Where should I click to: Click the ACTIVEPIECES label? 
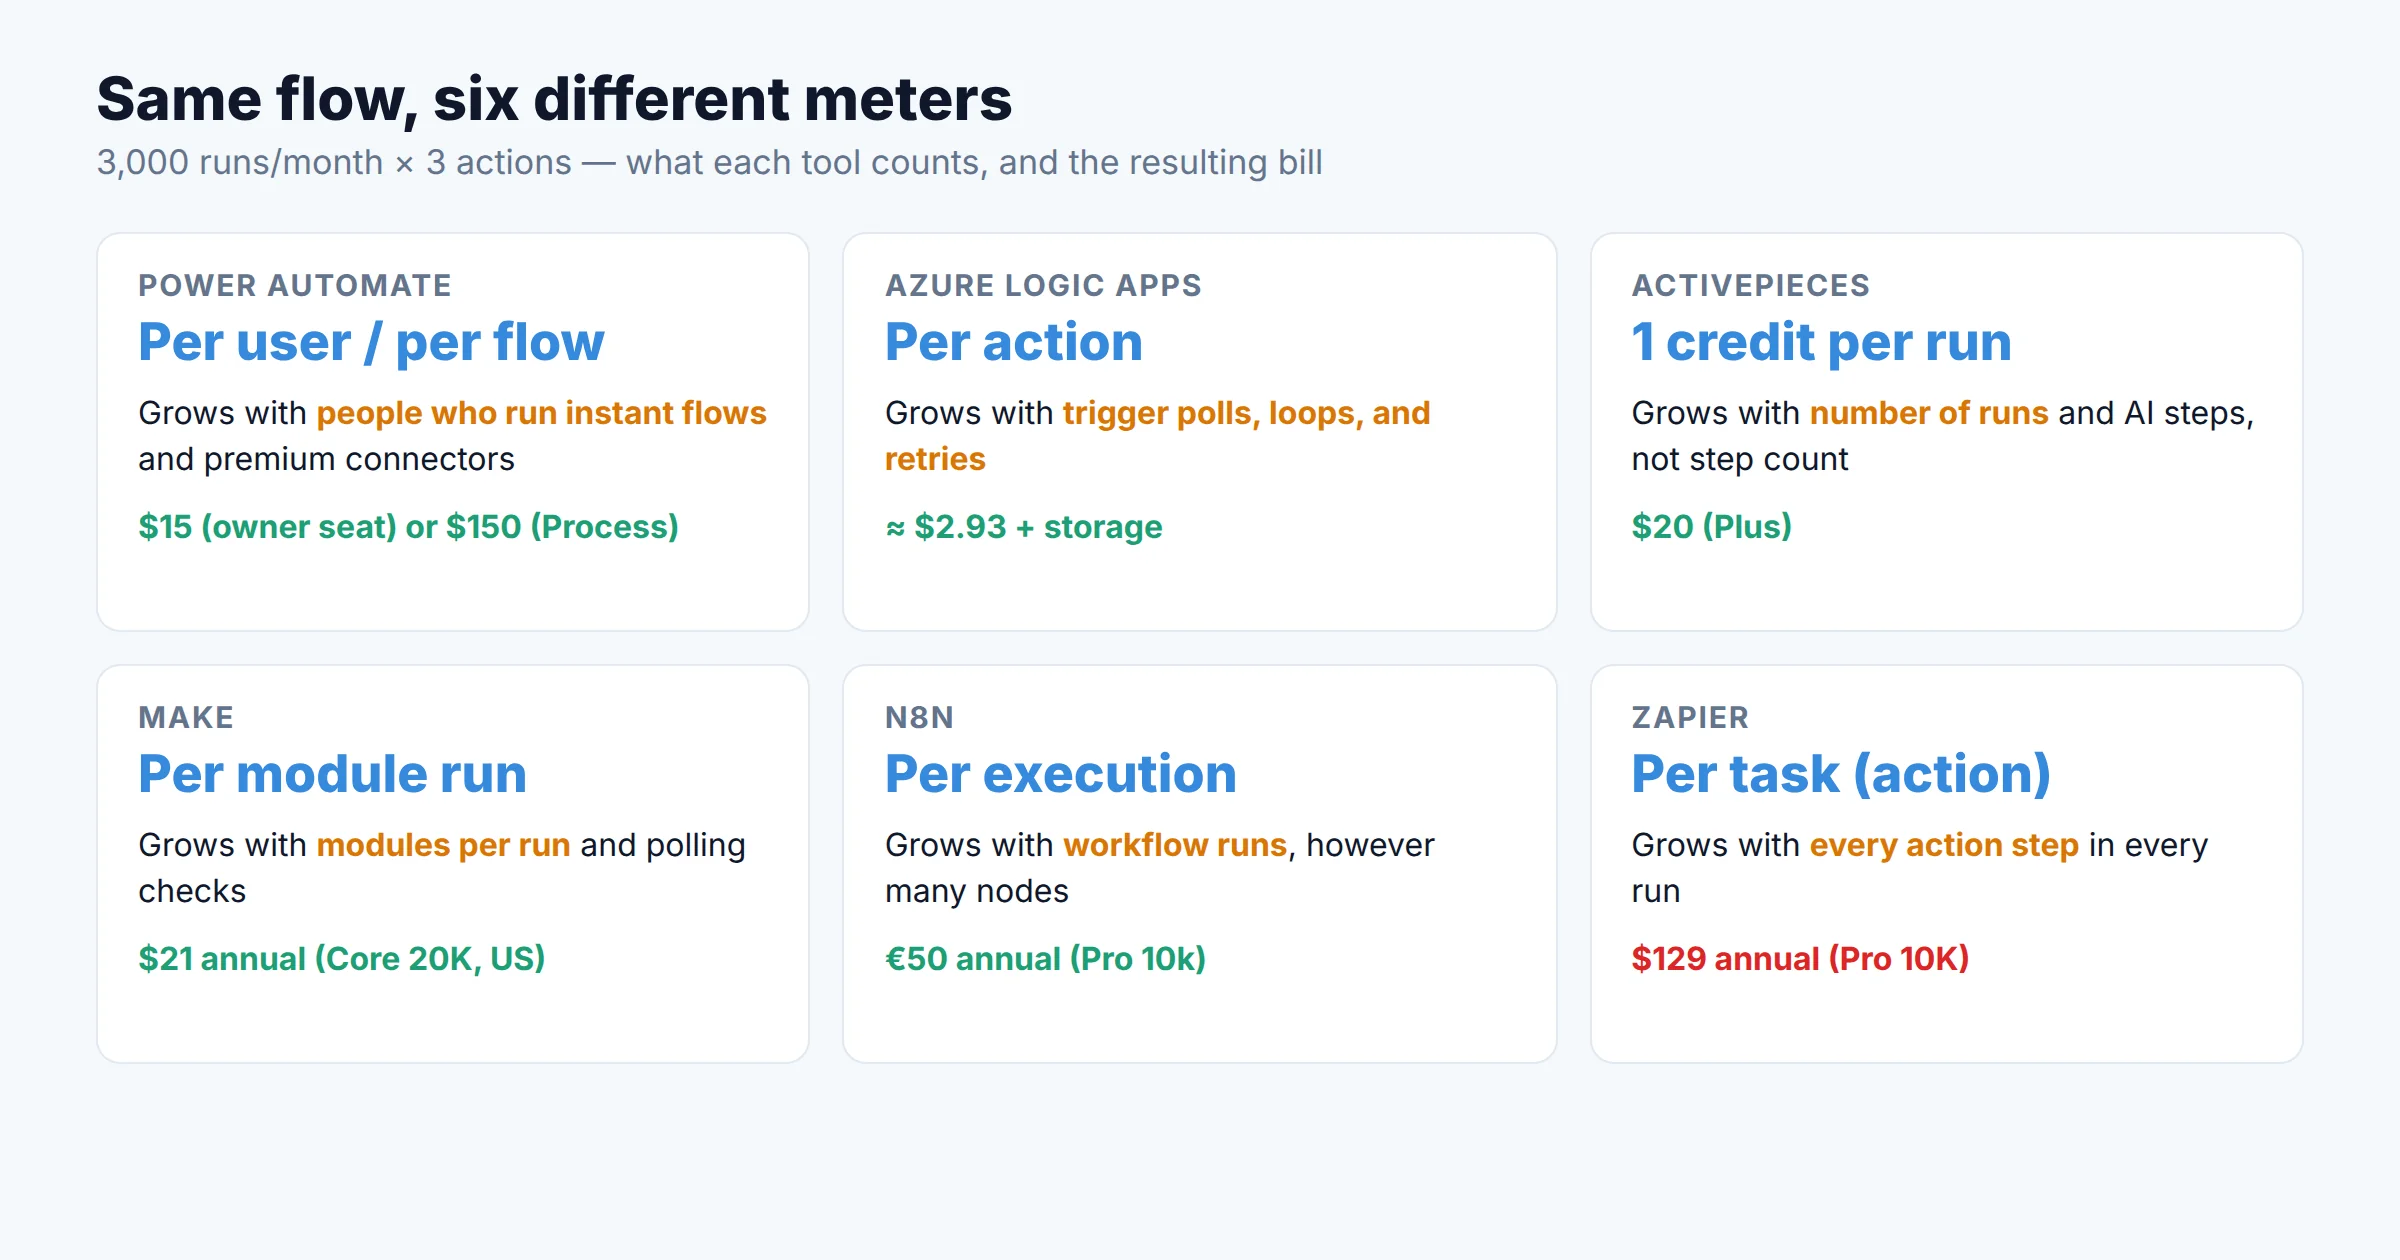1750,285
